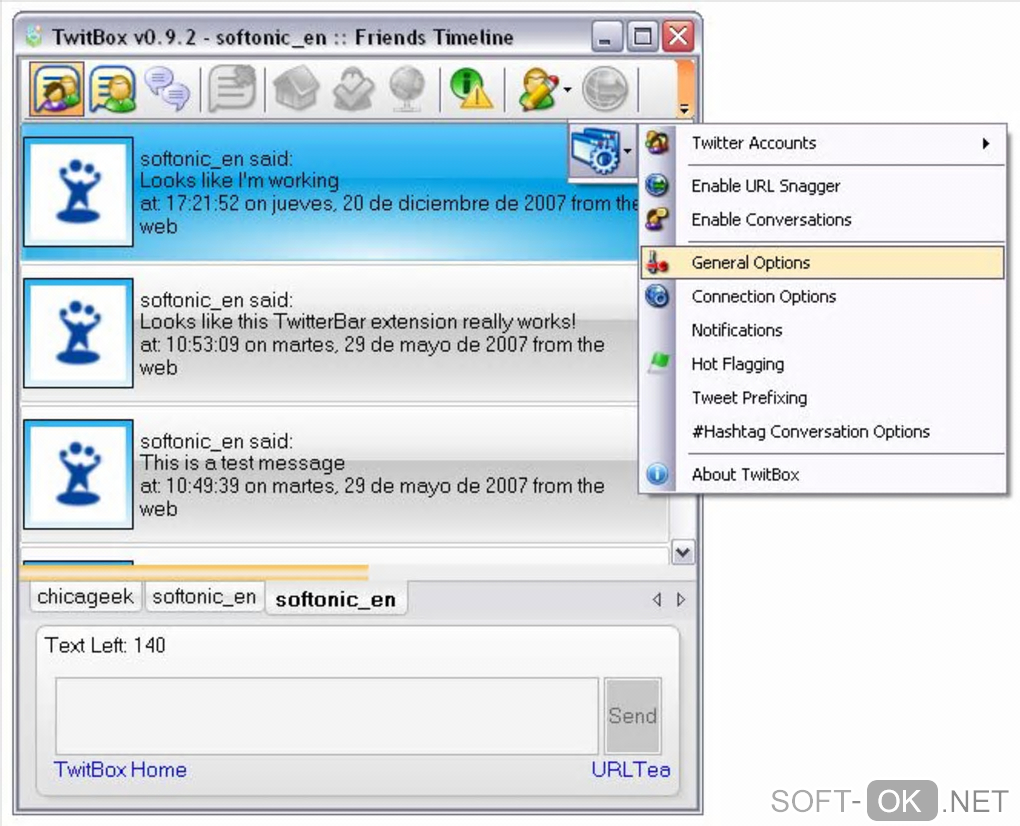The image size is (1020, 826).
Task: Open General Options
Action: [823, 263]
